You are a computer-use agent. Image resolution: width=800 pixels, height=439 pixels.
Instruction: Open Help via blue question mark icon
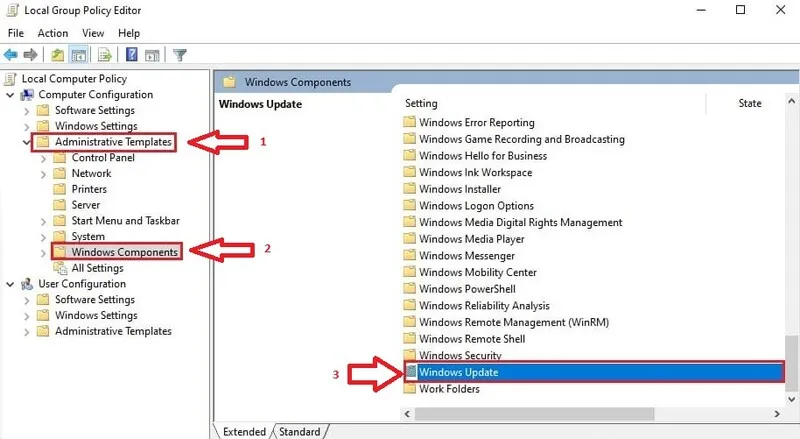pyautogui.click(x=132, y=55)
